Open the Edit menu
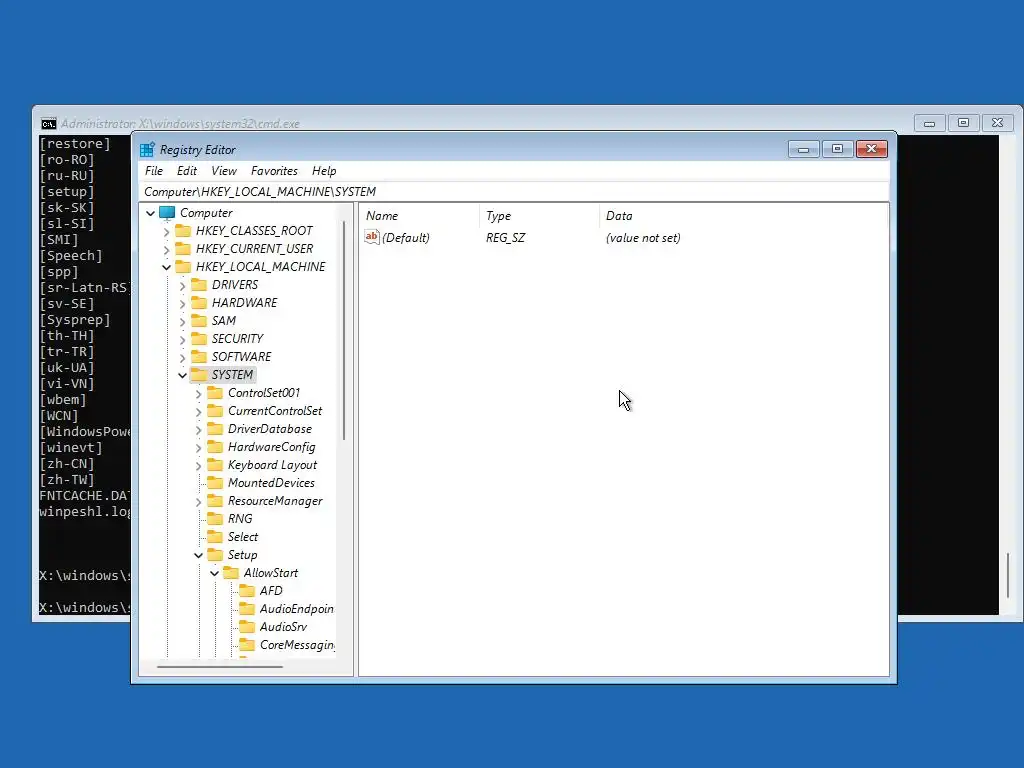Screen dimensions: 1024x768 pos(187,171)
